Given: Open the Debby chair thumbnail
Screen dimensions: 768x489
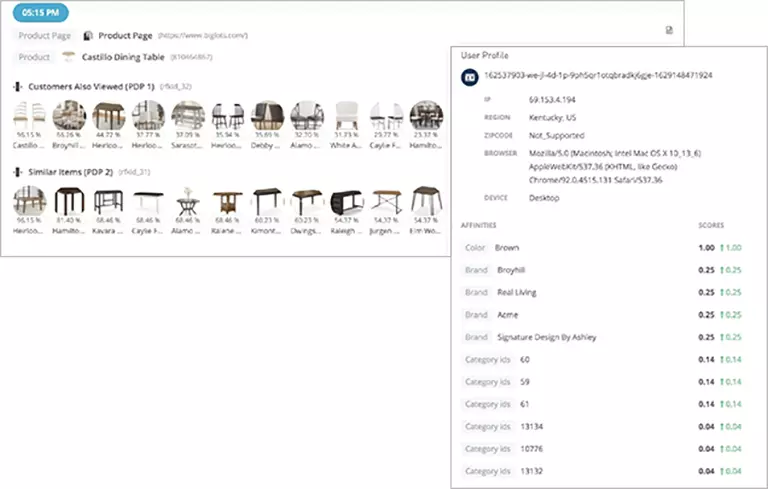Looking at the screenshot, I should (267, 117).
